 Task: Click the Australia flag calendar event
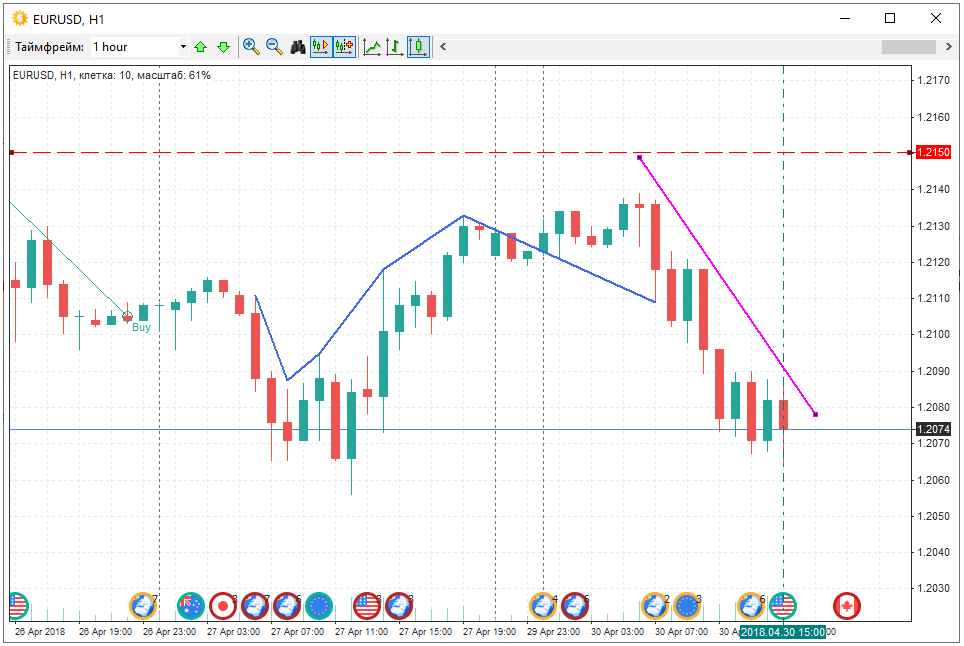point(191,605)
